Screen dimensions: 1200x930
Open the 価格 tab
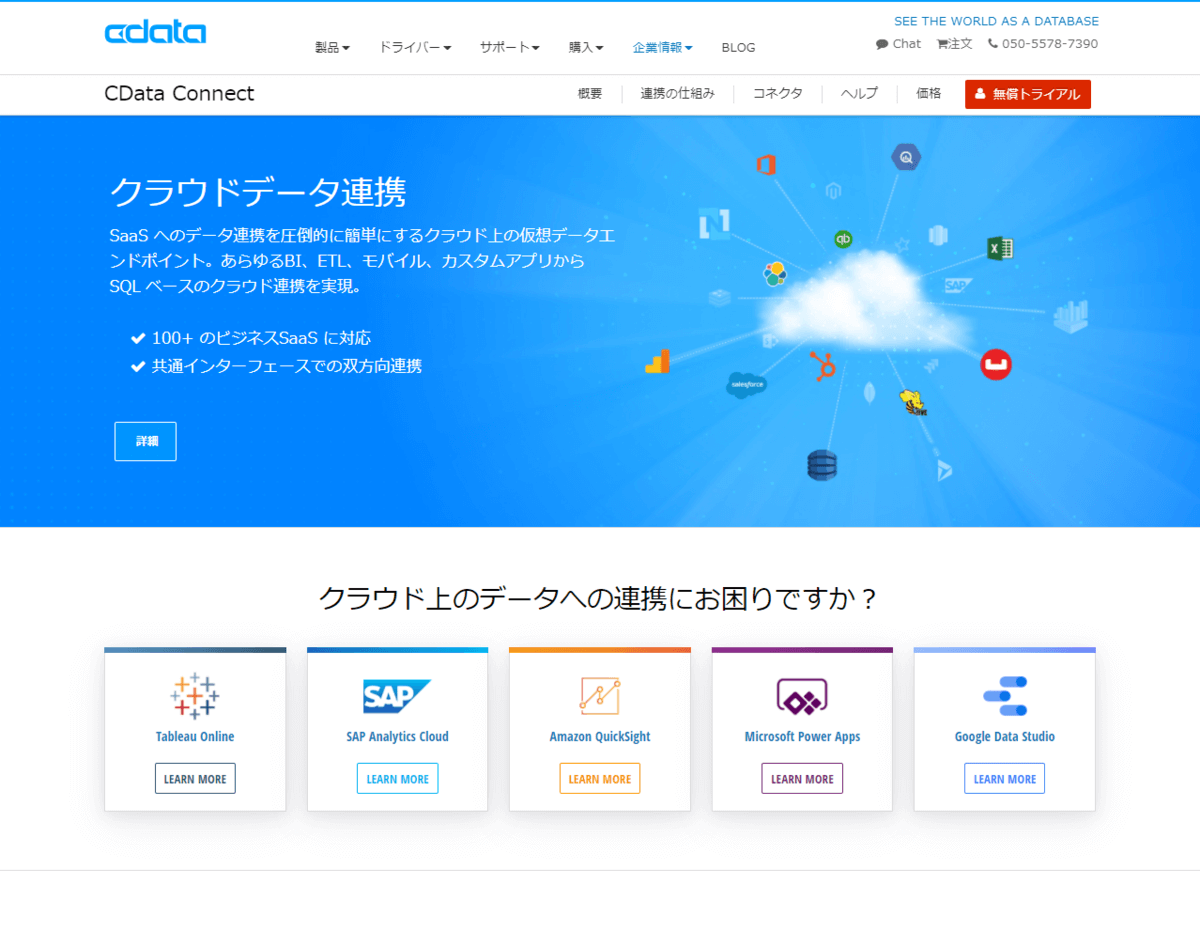click(929, 94)
